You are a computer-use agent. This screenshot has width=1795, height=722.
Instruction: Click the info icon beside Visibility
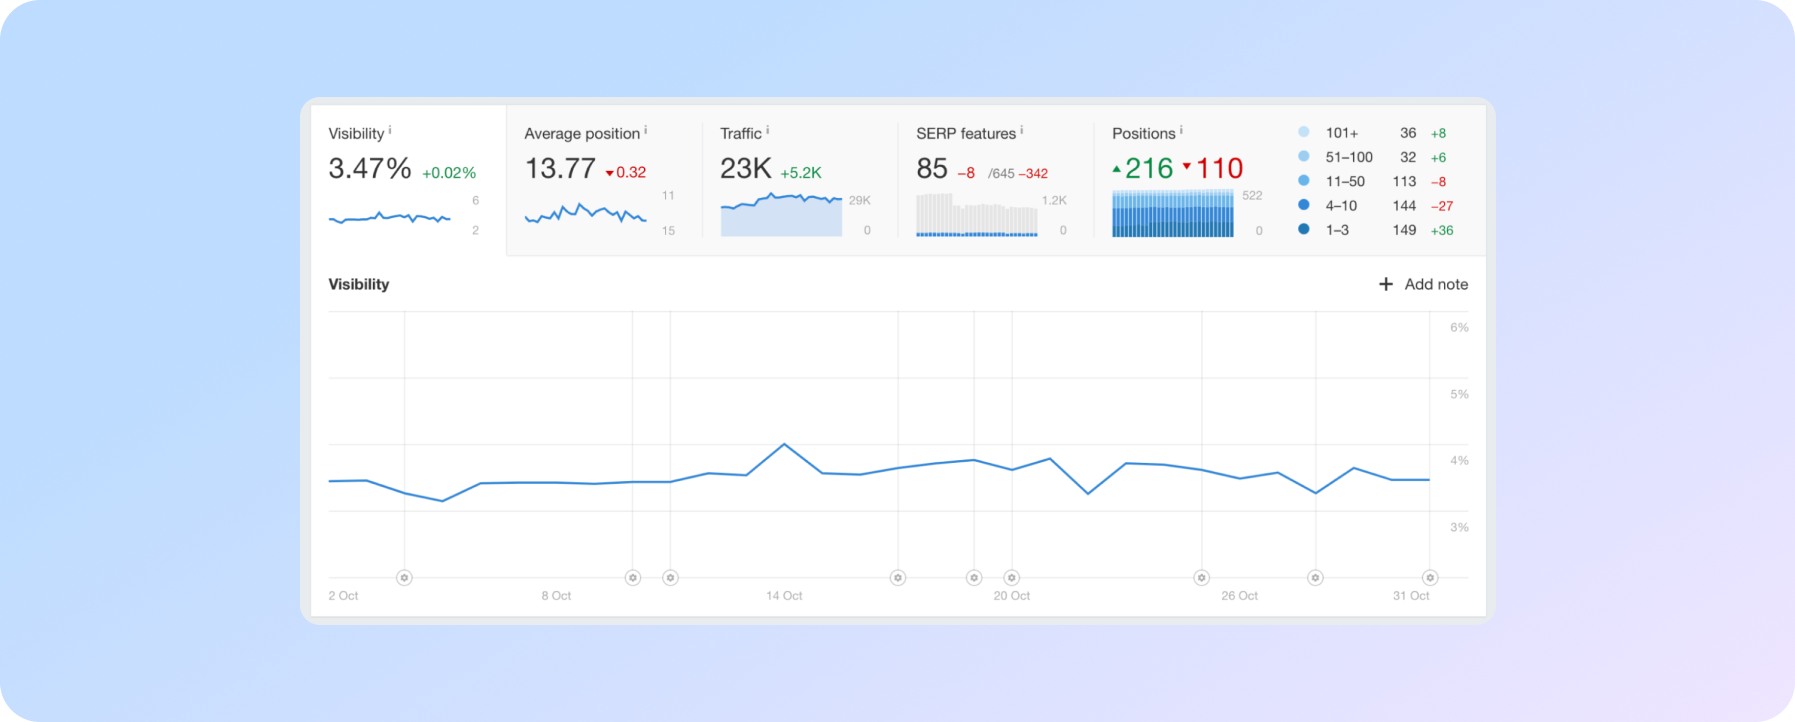coord(390,130)
